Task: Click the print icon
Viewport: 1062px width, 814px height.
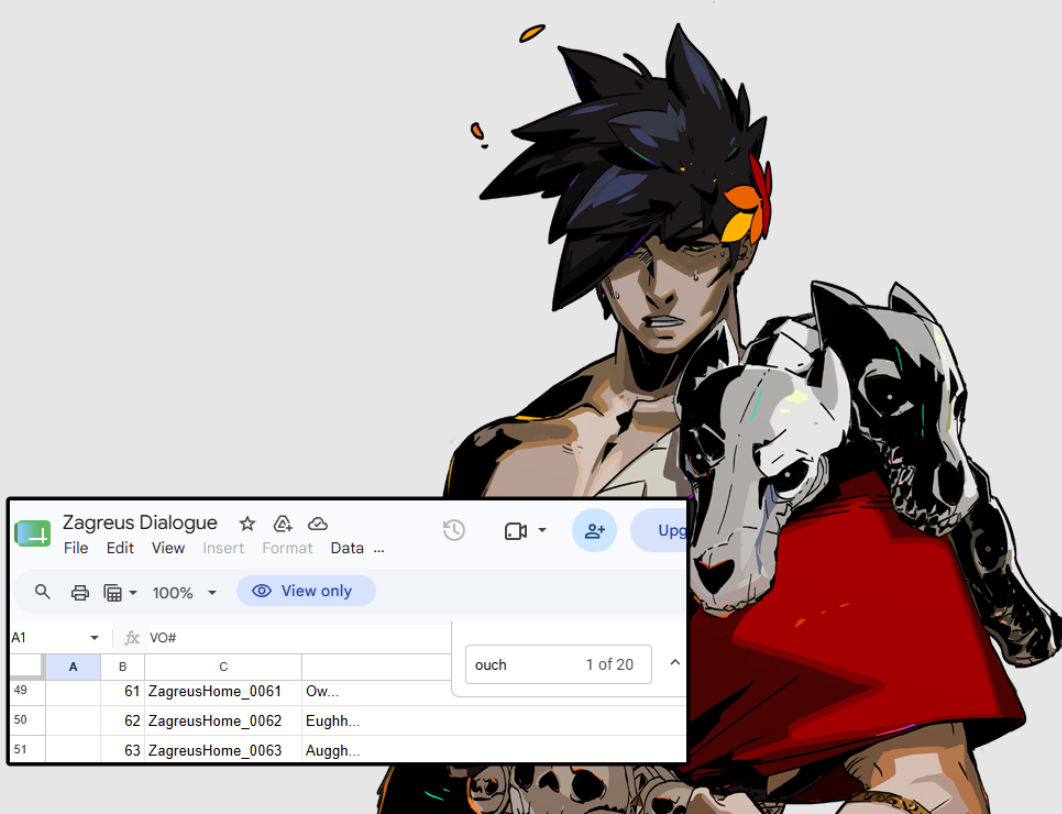Action: [80, 593]
